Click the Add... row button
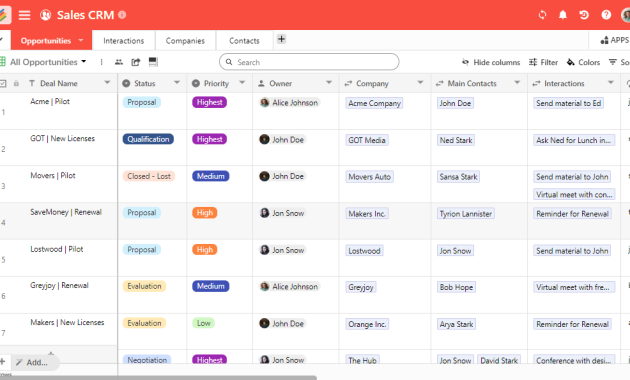Image resolution: width=630 pixels, height=380 pixels. pyautogui.click(x=32, y=362)
